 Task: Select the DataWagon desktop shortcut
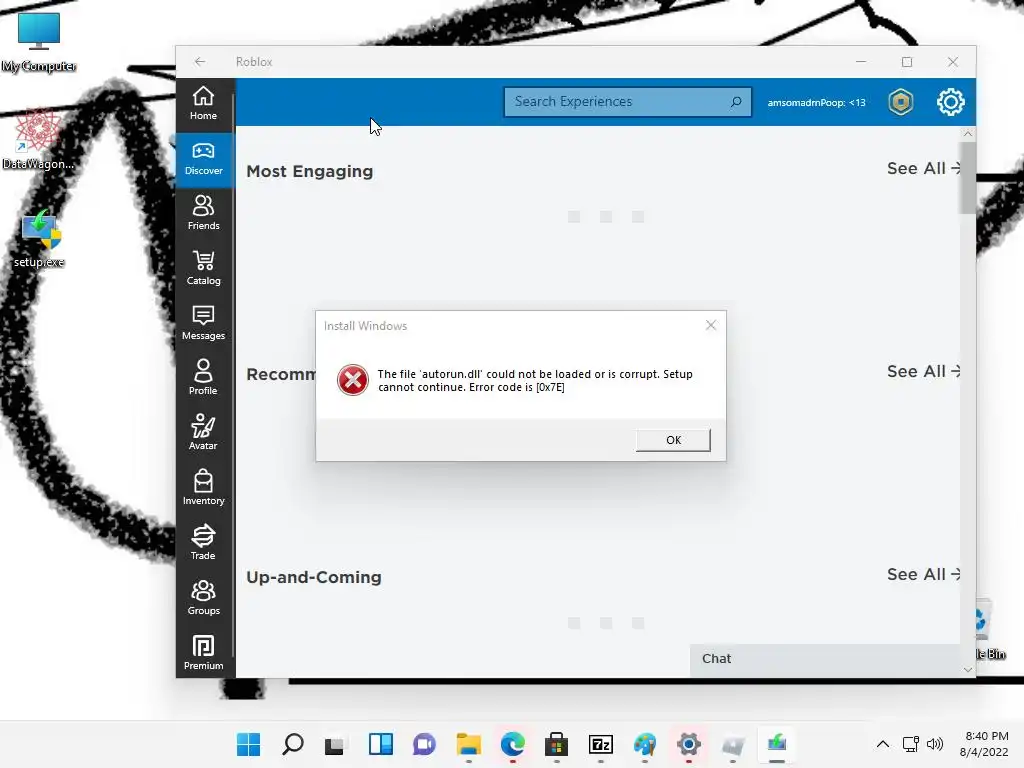click(38, 138)
